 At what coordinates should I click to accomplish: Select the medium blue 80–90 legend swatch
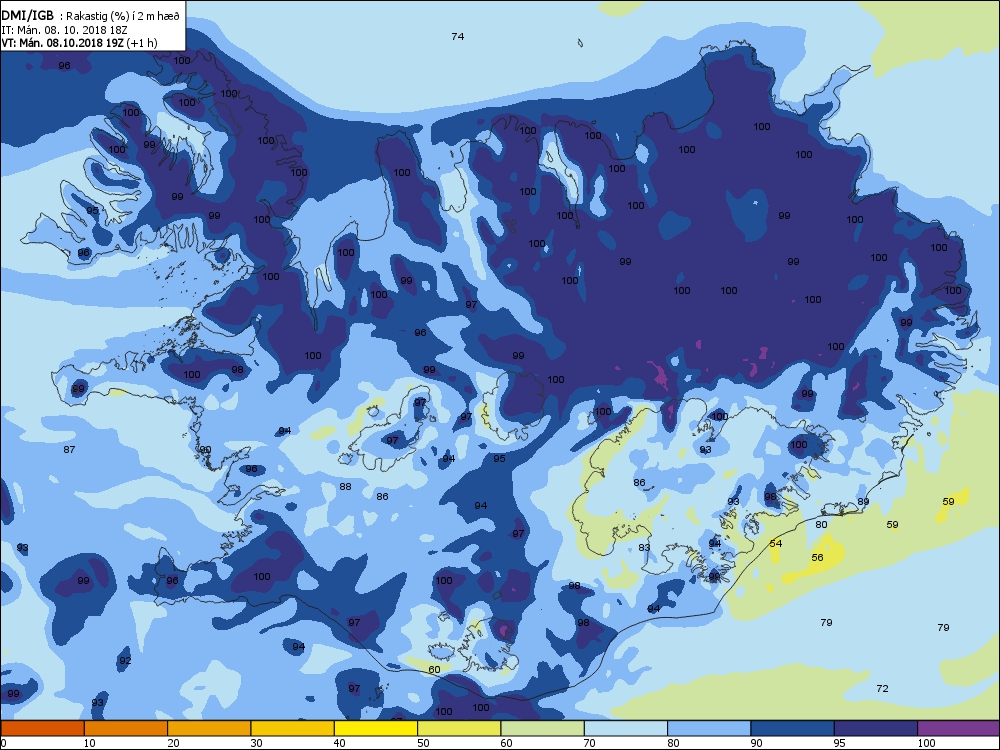(709, 728)
